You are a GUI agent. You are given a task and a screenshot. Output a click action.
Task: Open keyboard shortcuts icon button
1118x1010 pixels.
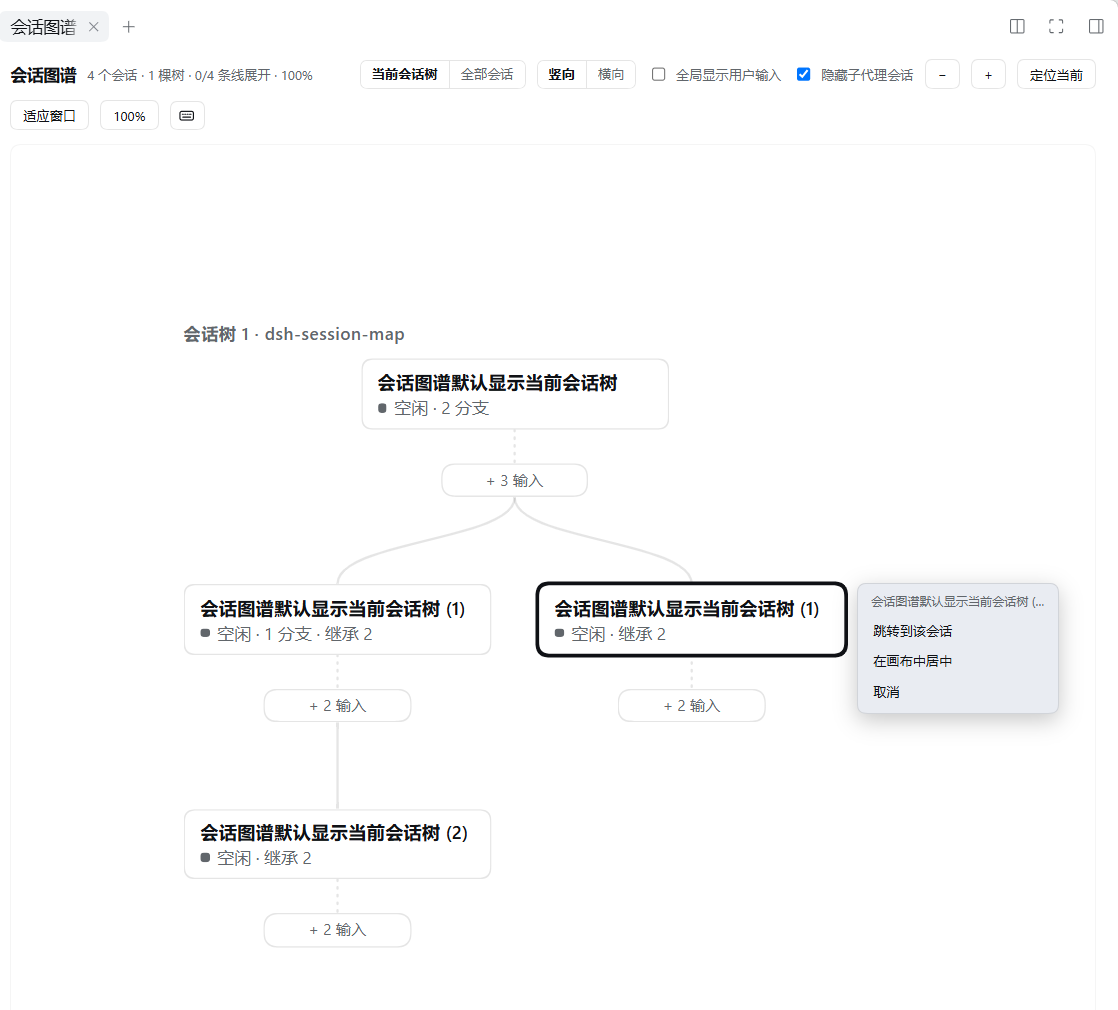187,115
